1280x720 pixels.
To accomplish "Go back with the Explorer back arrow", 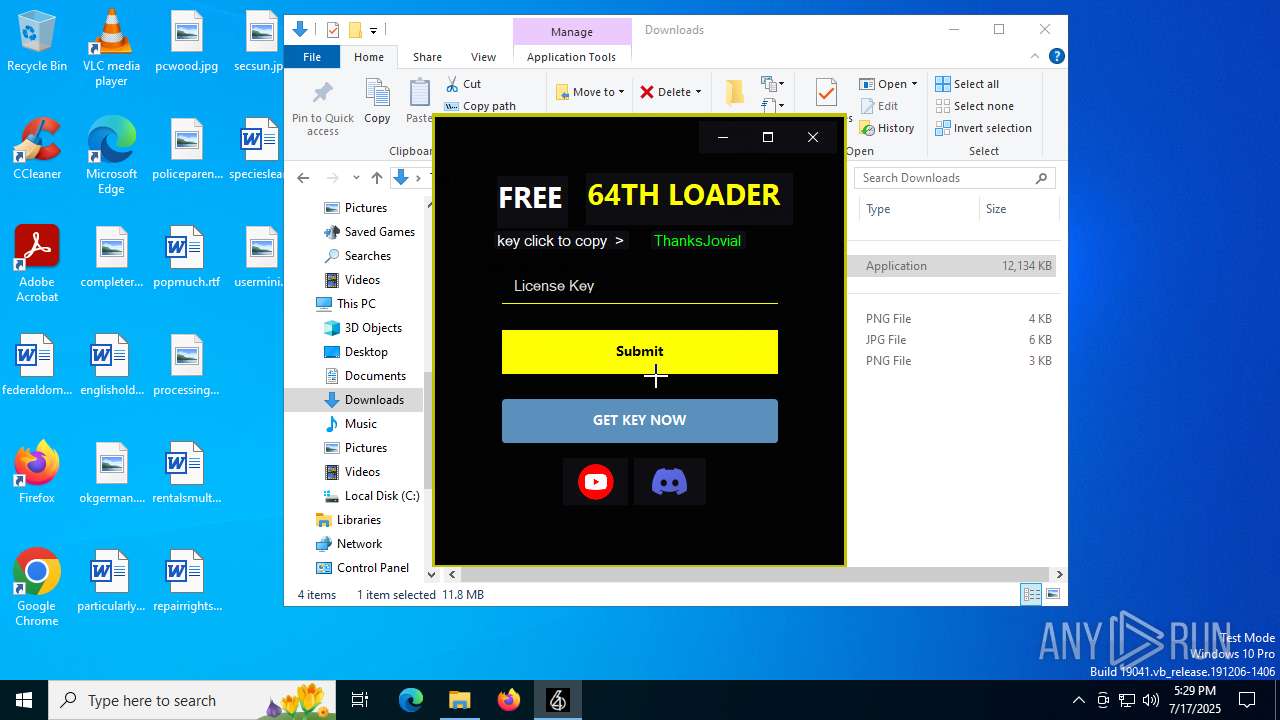I will [x=303, y=178].
